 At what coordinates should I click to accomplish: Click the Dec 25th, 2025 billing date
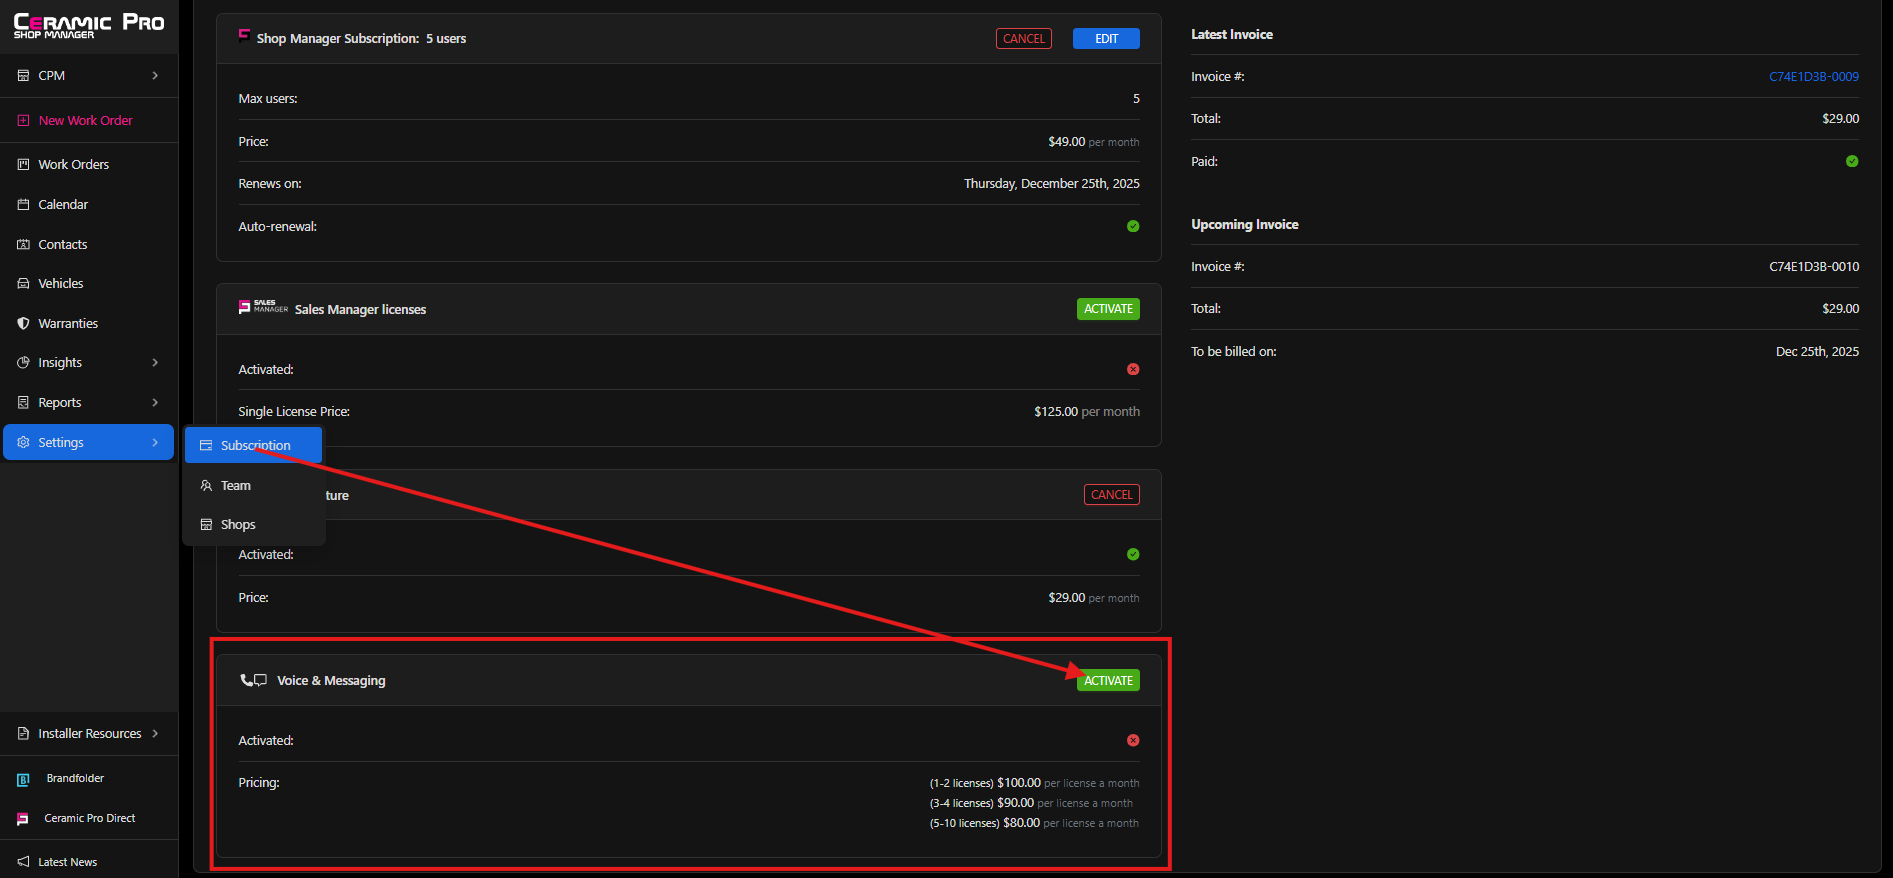(1817, 352)
